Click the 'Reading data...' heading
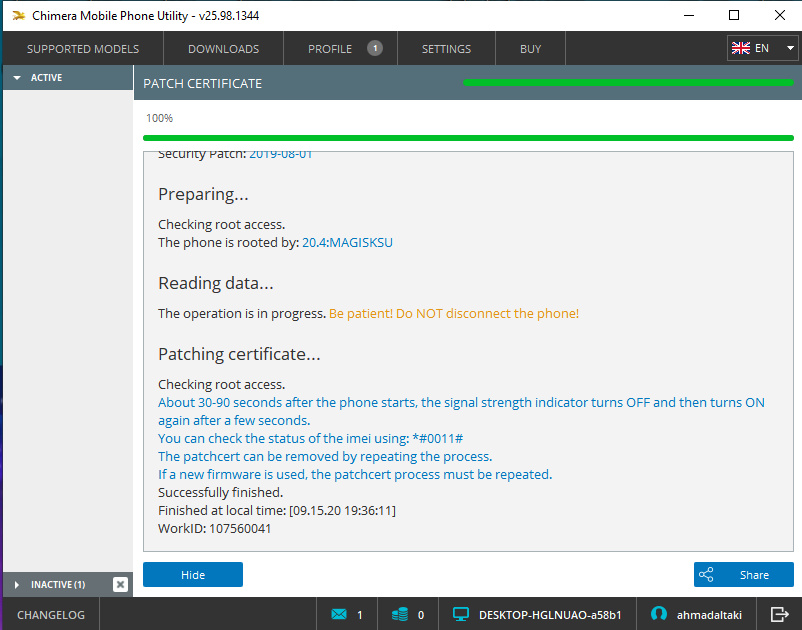Viewport: 802px width, 630px height. [x=216, y=283]
